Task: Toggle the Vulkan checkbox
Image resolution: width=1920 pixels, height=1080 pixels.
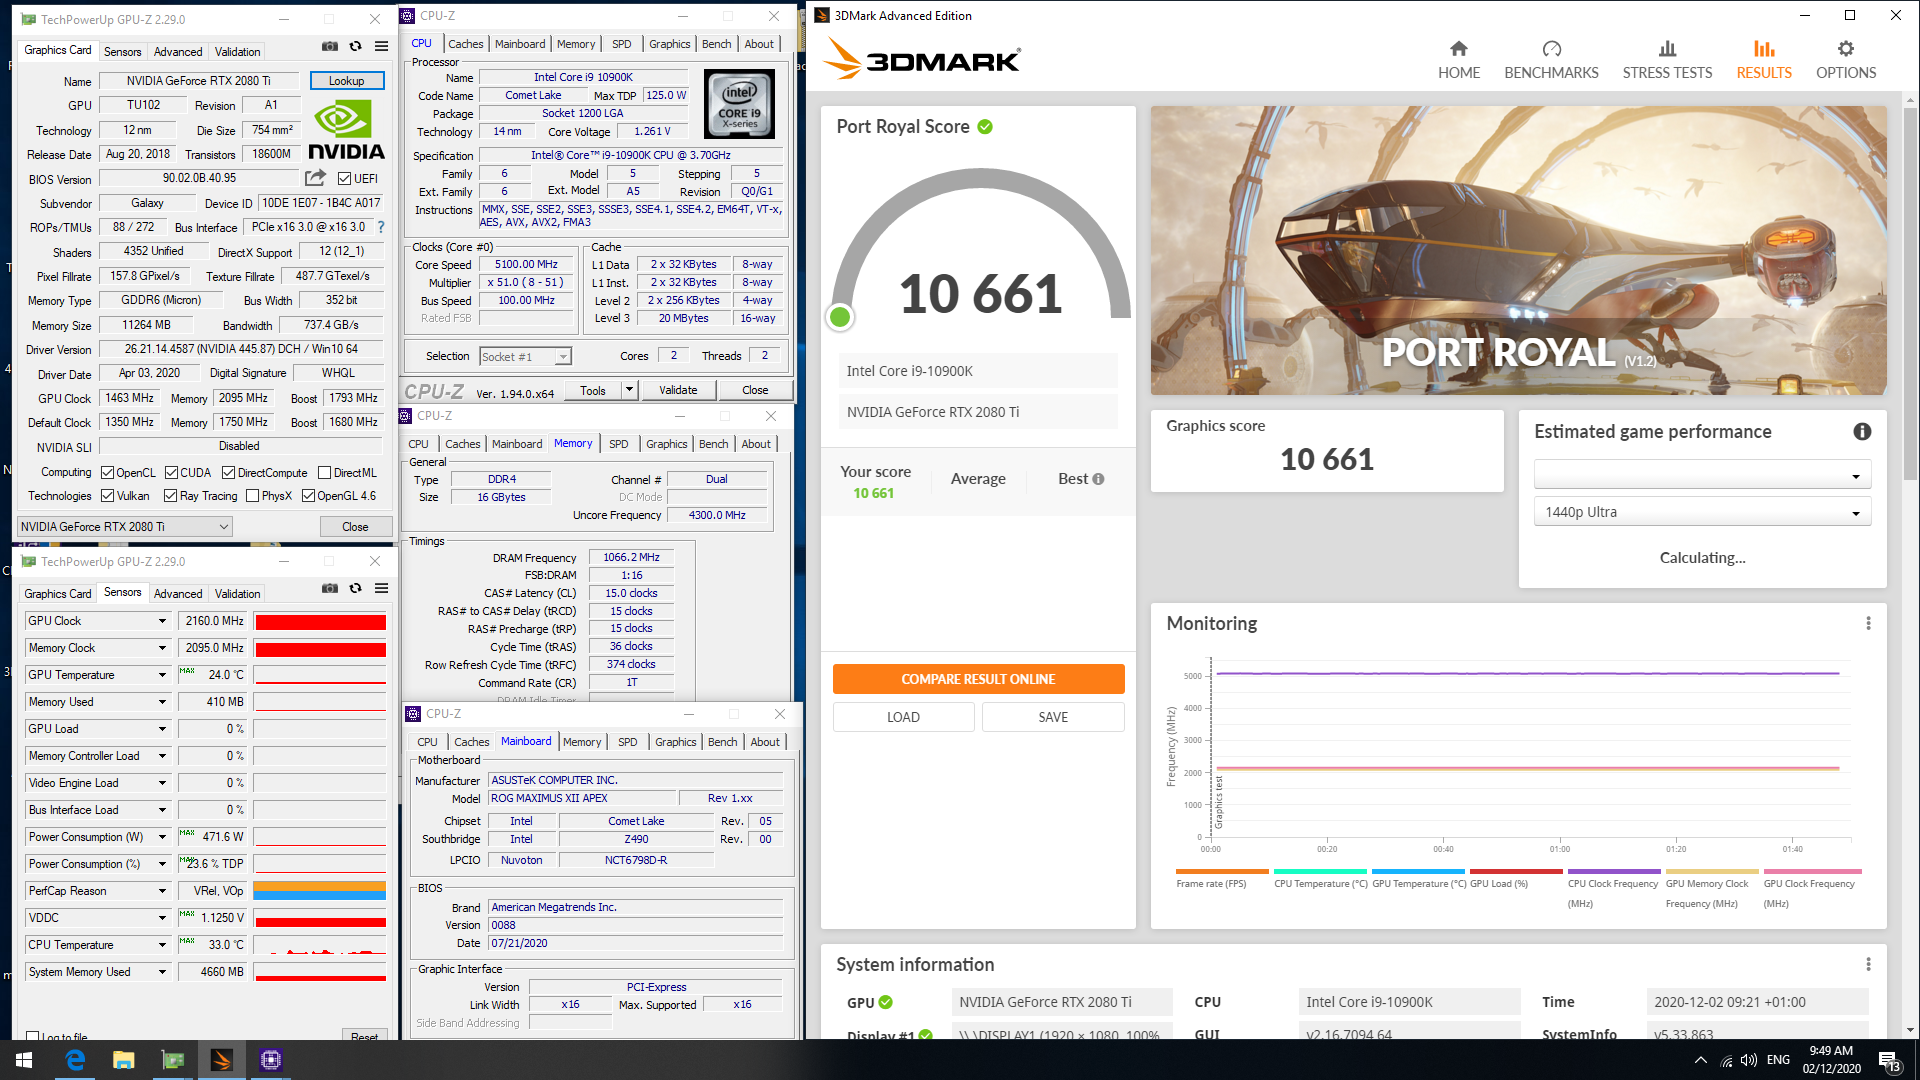Action: (x=107, y=496)
